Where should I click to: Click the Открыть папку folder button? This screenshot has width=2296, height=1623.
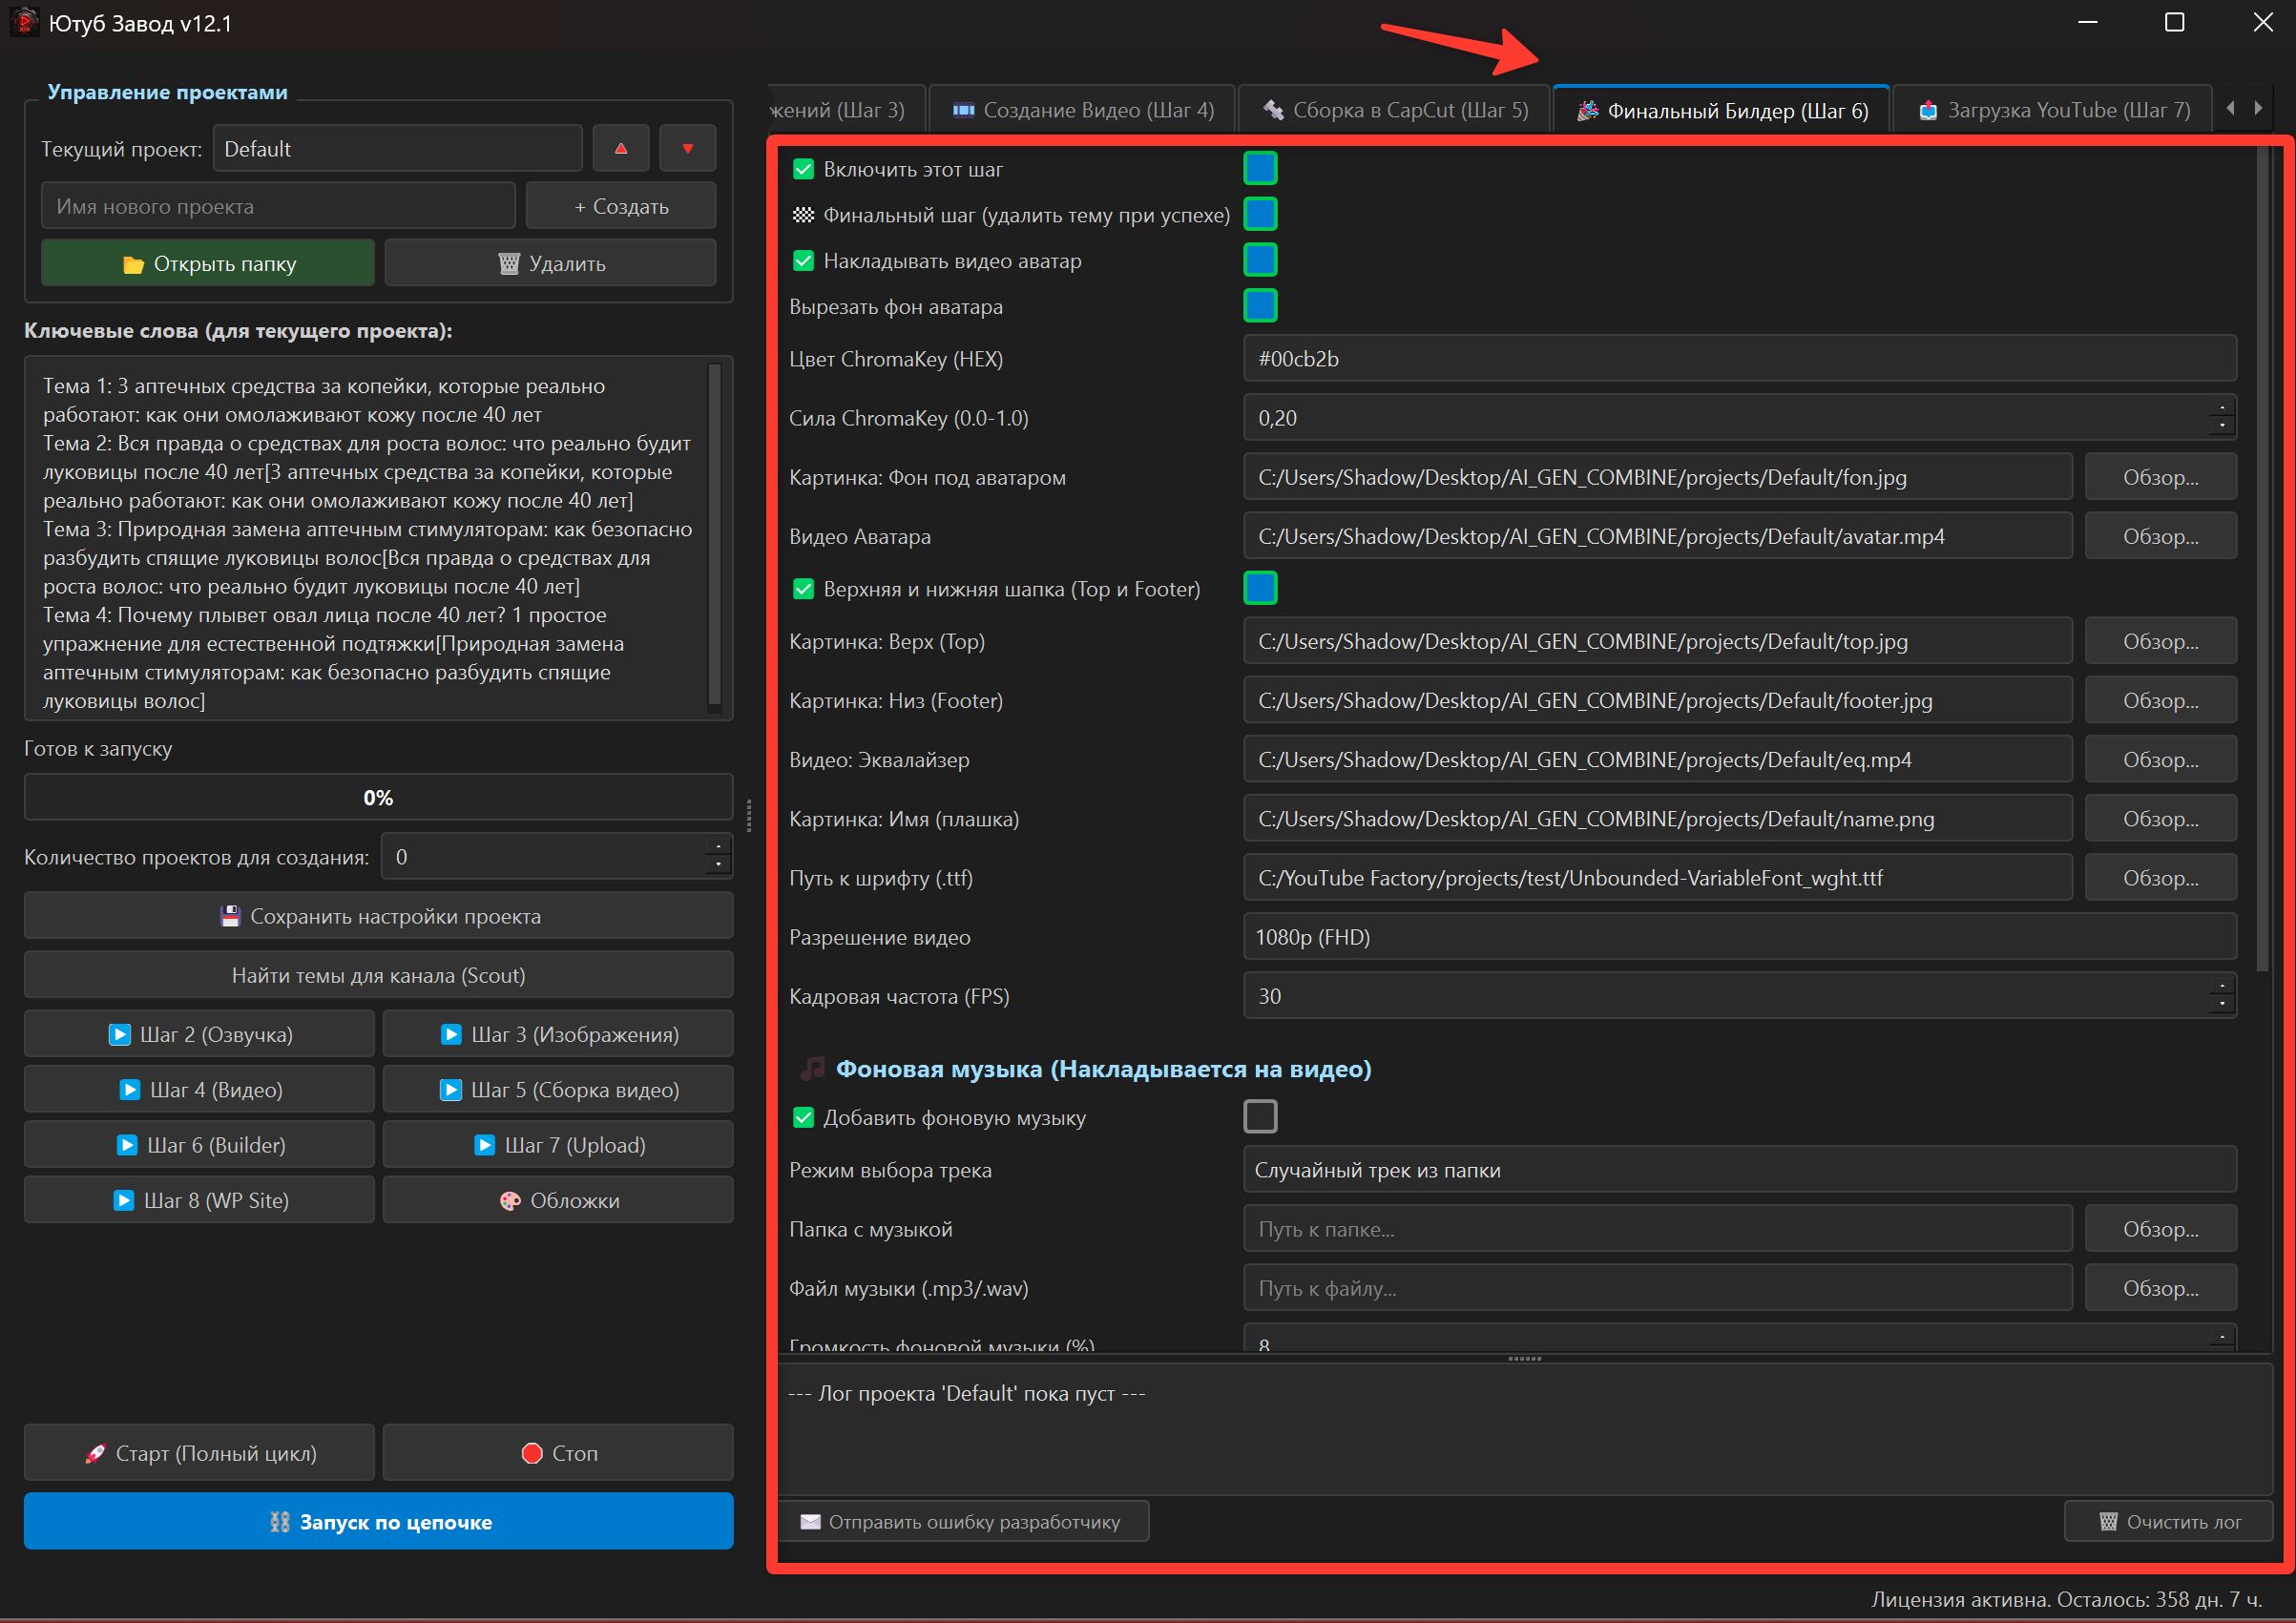(x=208, y=263)
